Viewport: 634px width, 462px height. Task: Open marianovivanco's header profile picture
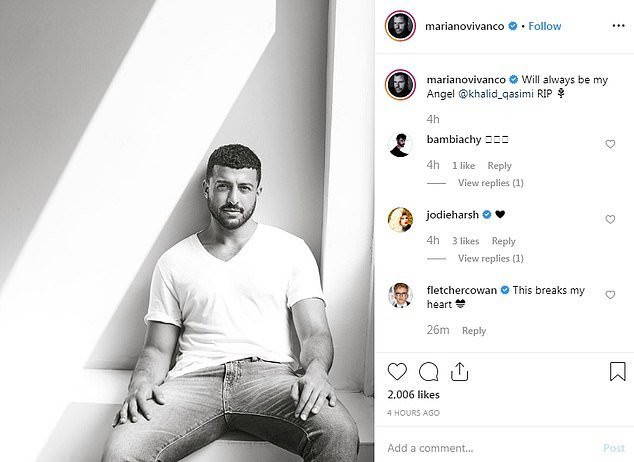400,26
